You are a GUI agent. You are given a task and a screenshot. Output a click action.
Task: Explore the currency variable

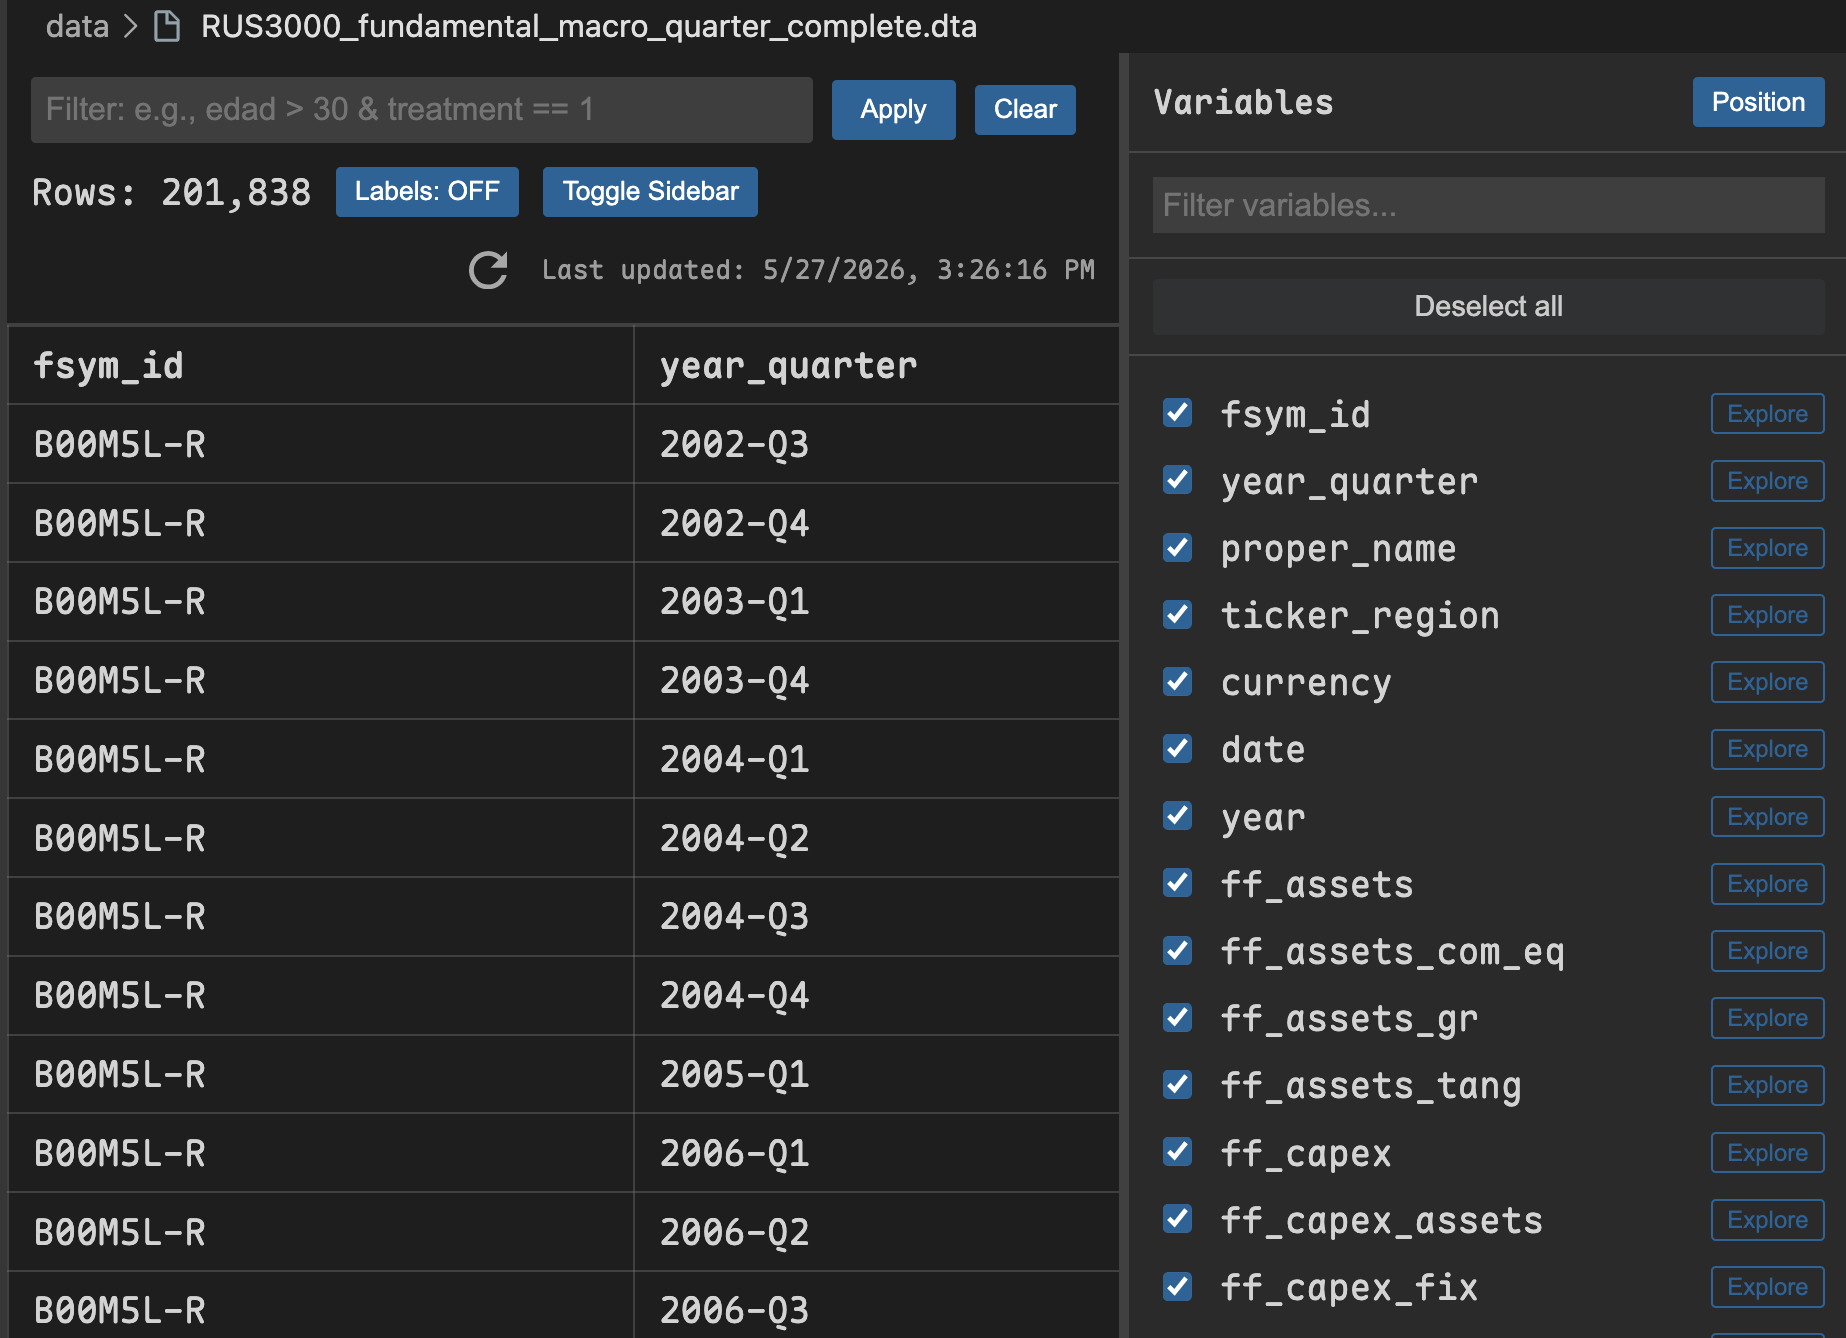tap(1767, 682)
